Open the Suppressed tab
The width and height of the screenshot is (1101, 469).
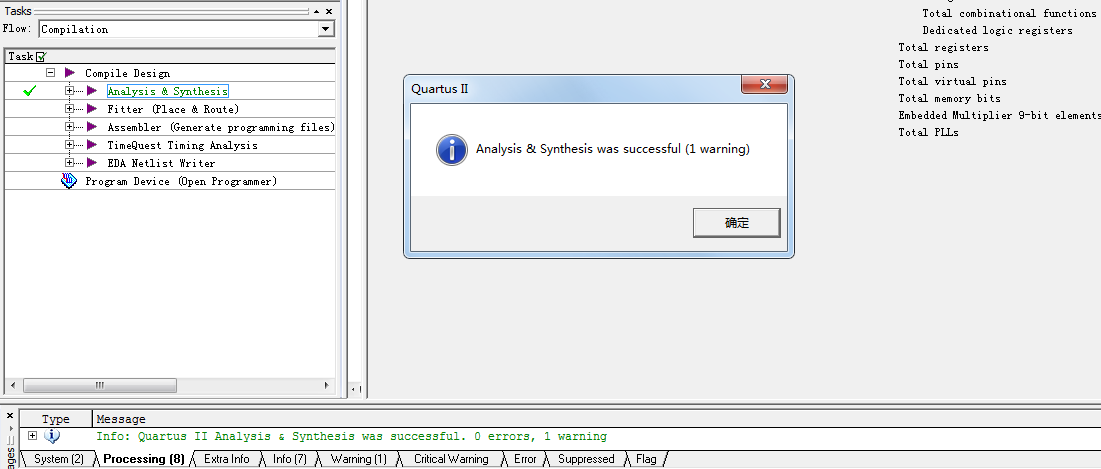[x=586, y=459]
